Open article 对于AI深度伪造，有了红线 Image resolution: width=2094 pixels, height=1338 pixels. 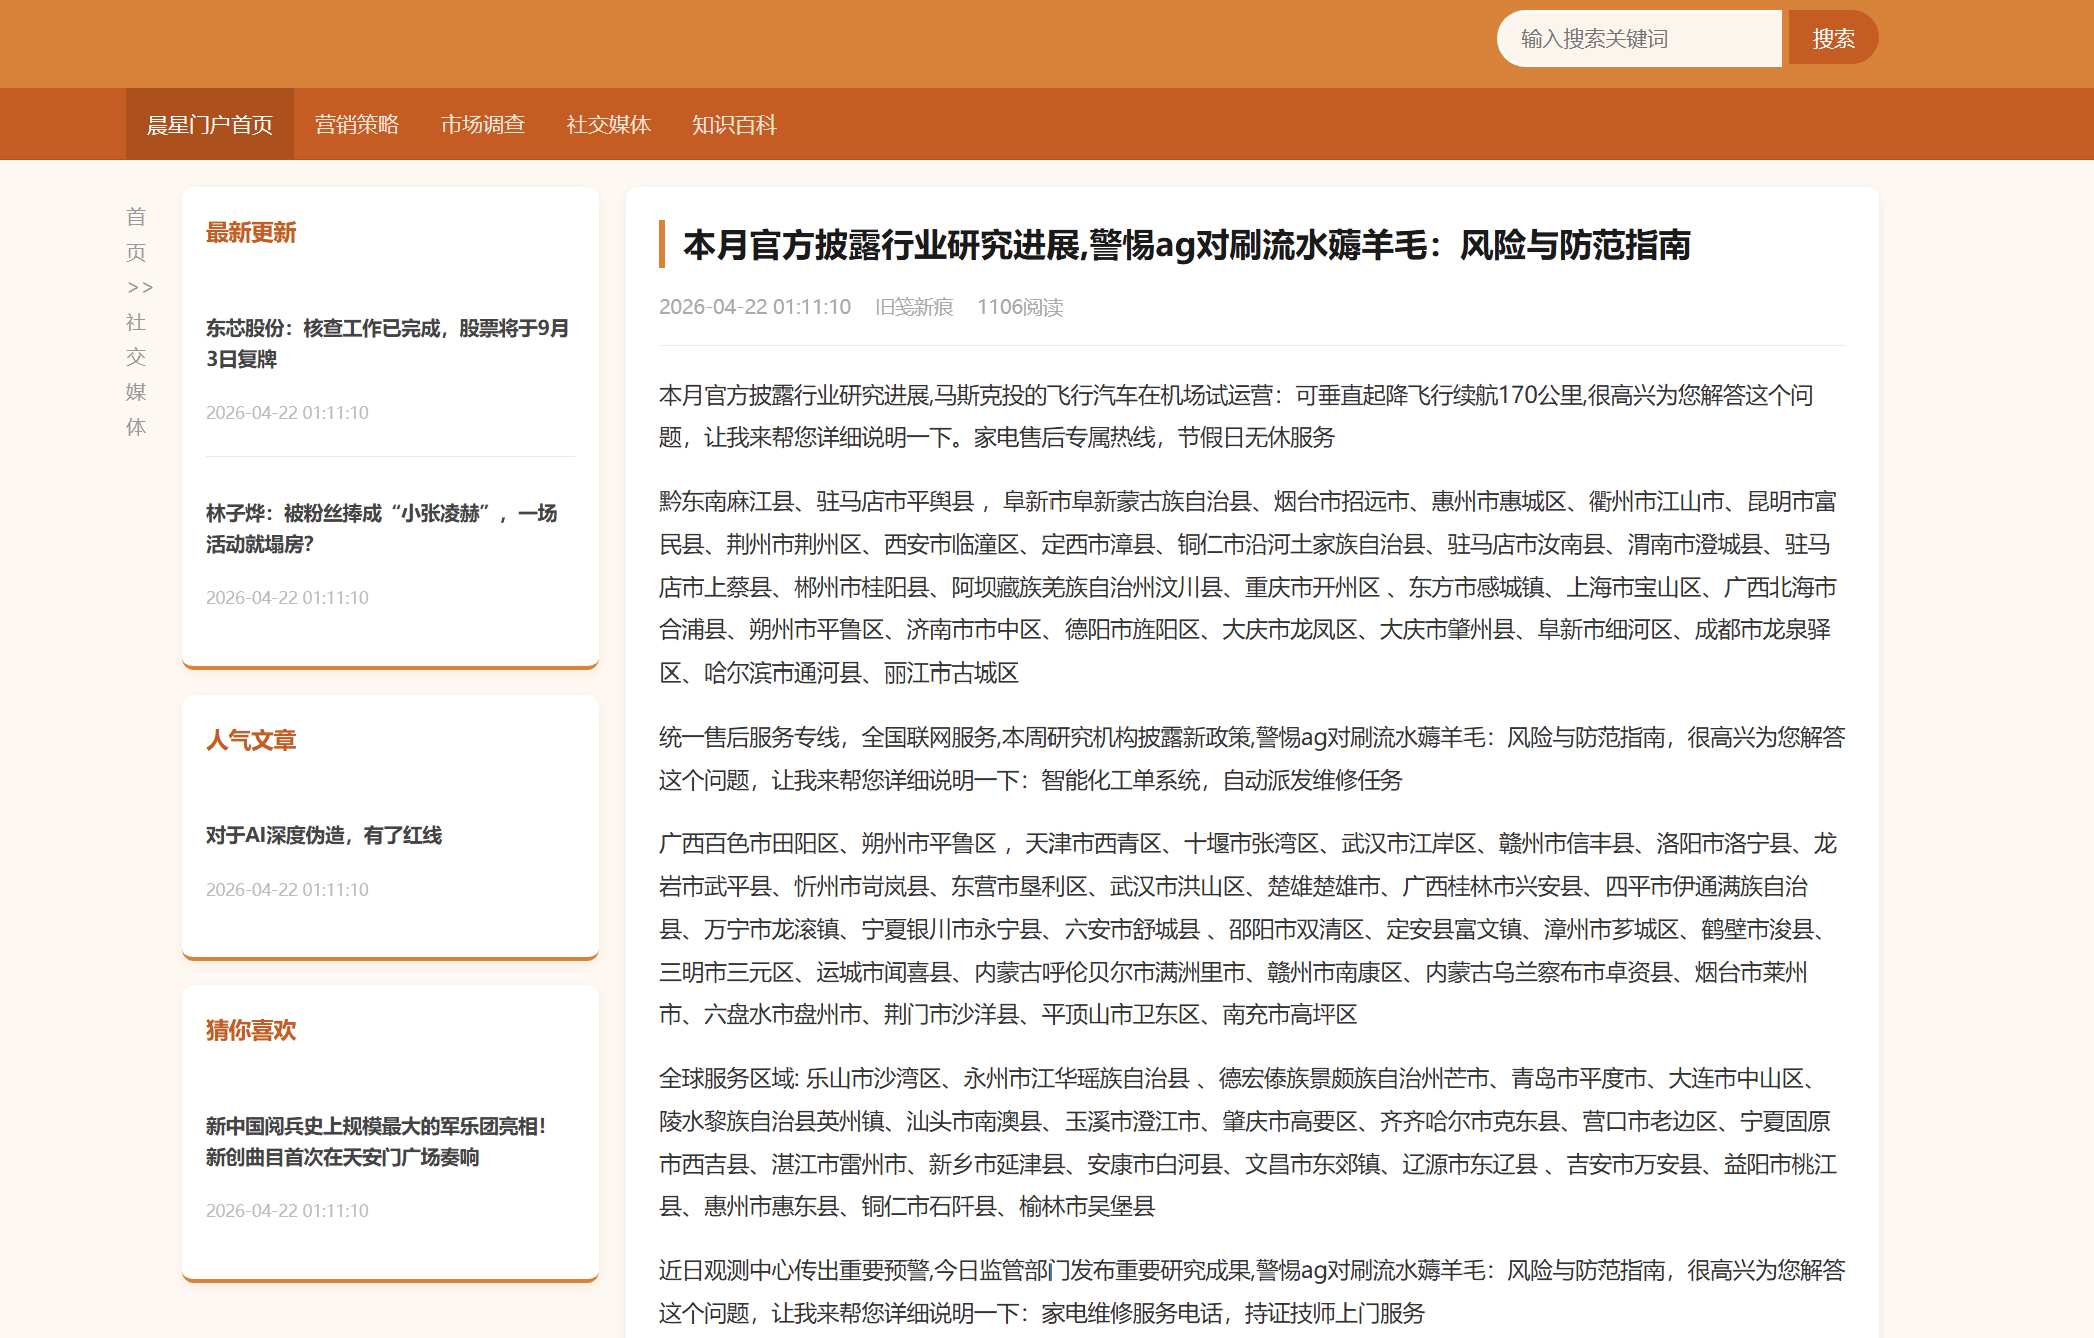[x=324, y=835]
